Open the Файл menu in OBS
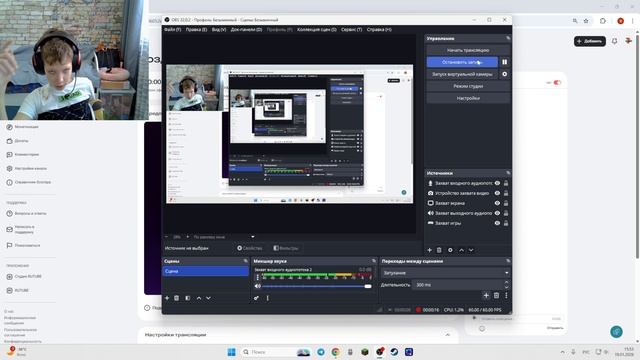This screenshot has width=640, height=360. coord(172,29)
